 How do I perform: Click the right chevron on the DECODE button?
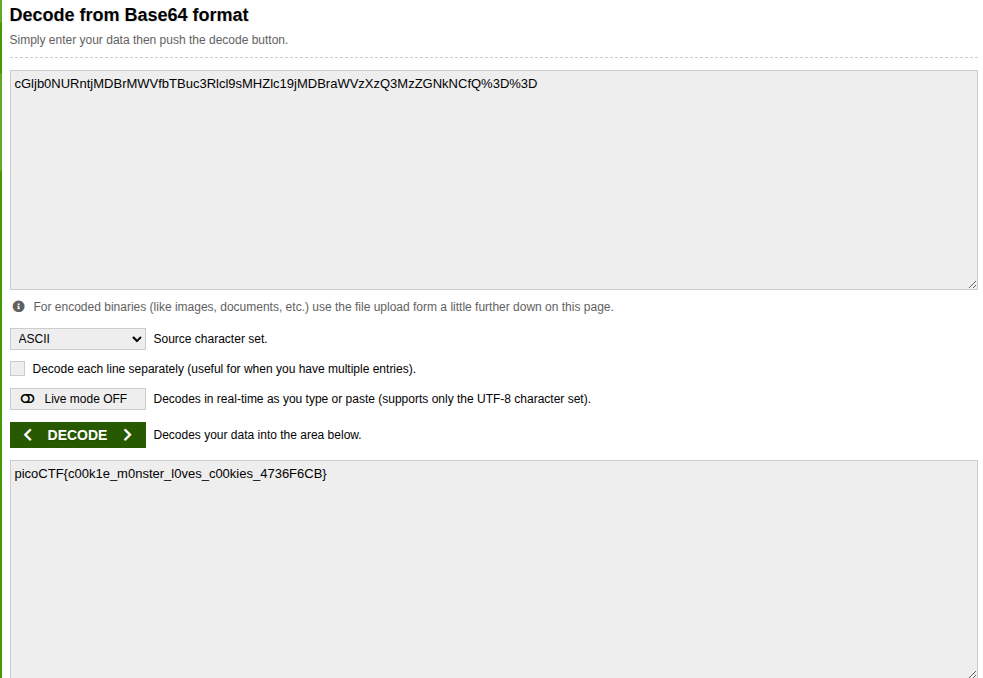point(127,435)
